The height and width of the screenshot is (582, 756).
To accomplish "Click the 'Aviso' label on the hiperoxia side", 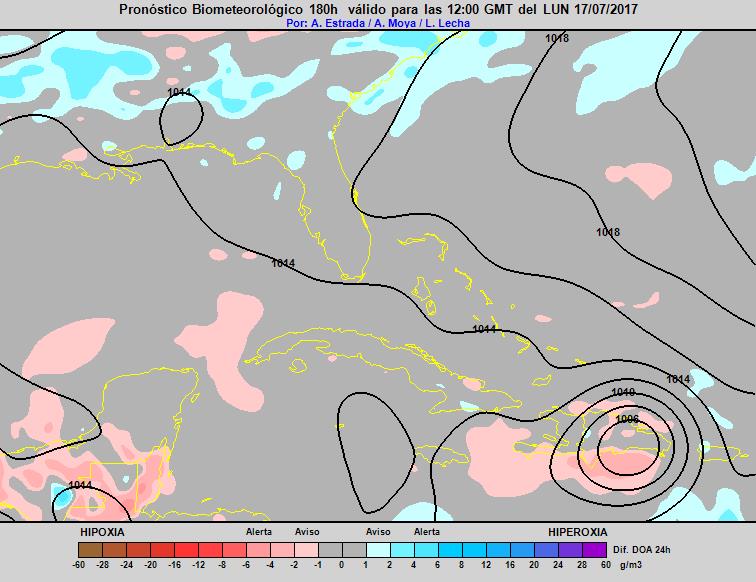I will (378, 532).
